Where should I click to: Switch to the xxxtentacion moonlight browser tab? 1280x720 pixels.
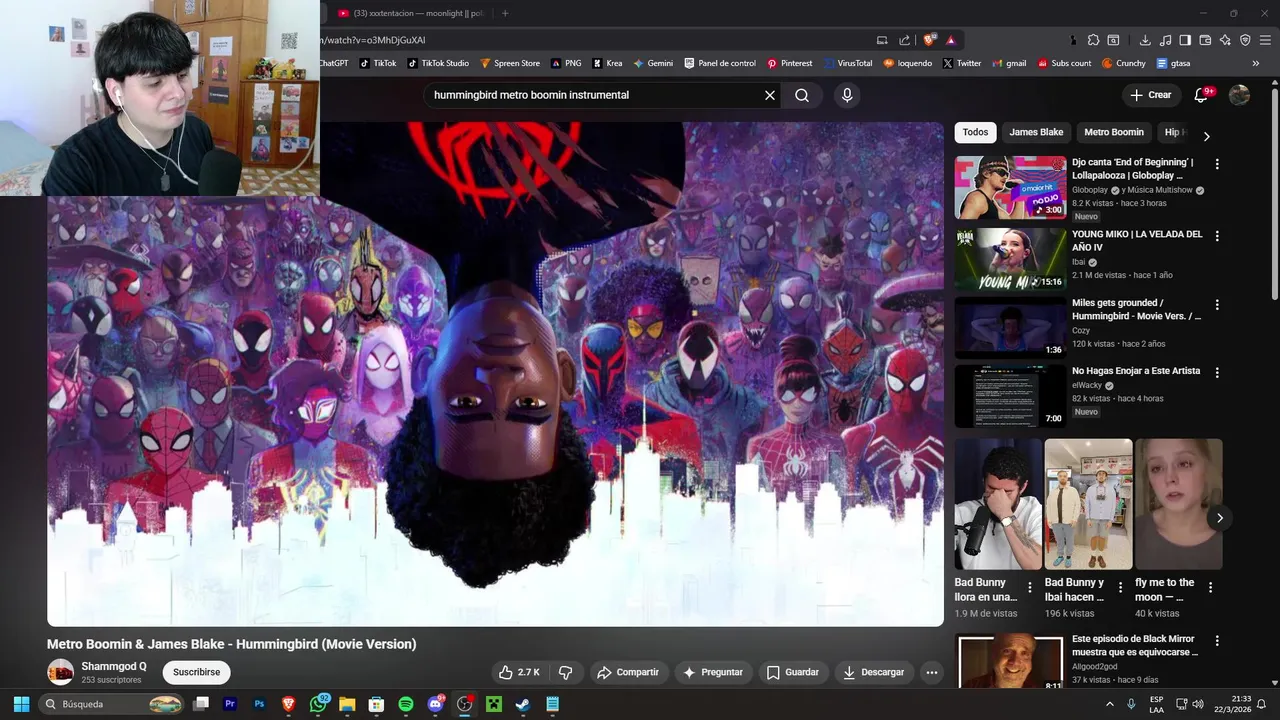[410, 13]
